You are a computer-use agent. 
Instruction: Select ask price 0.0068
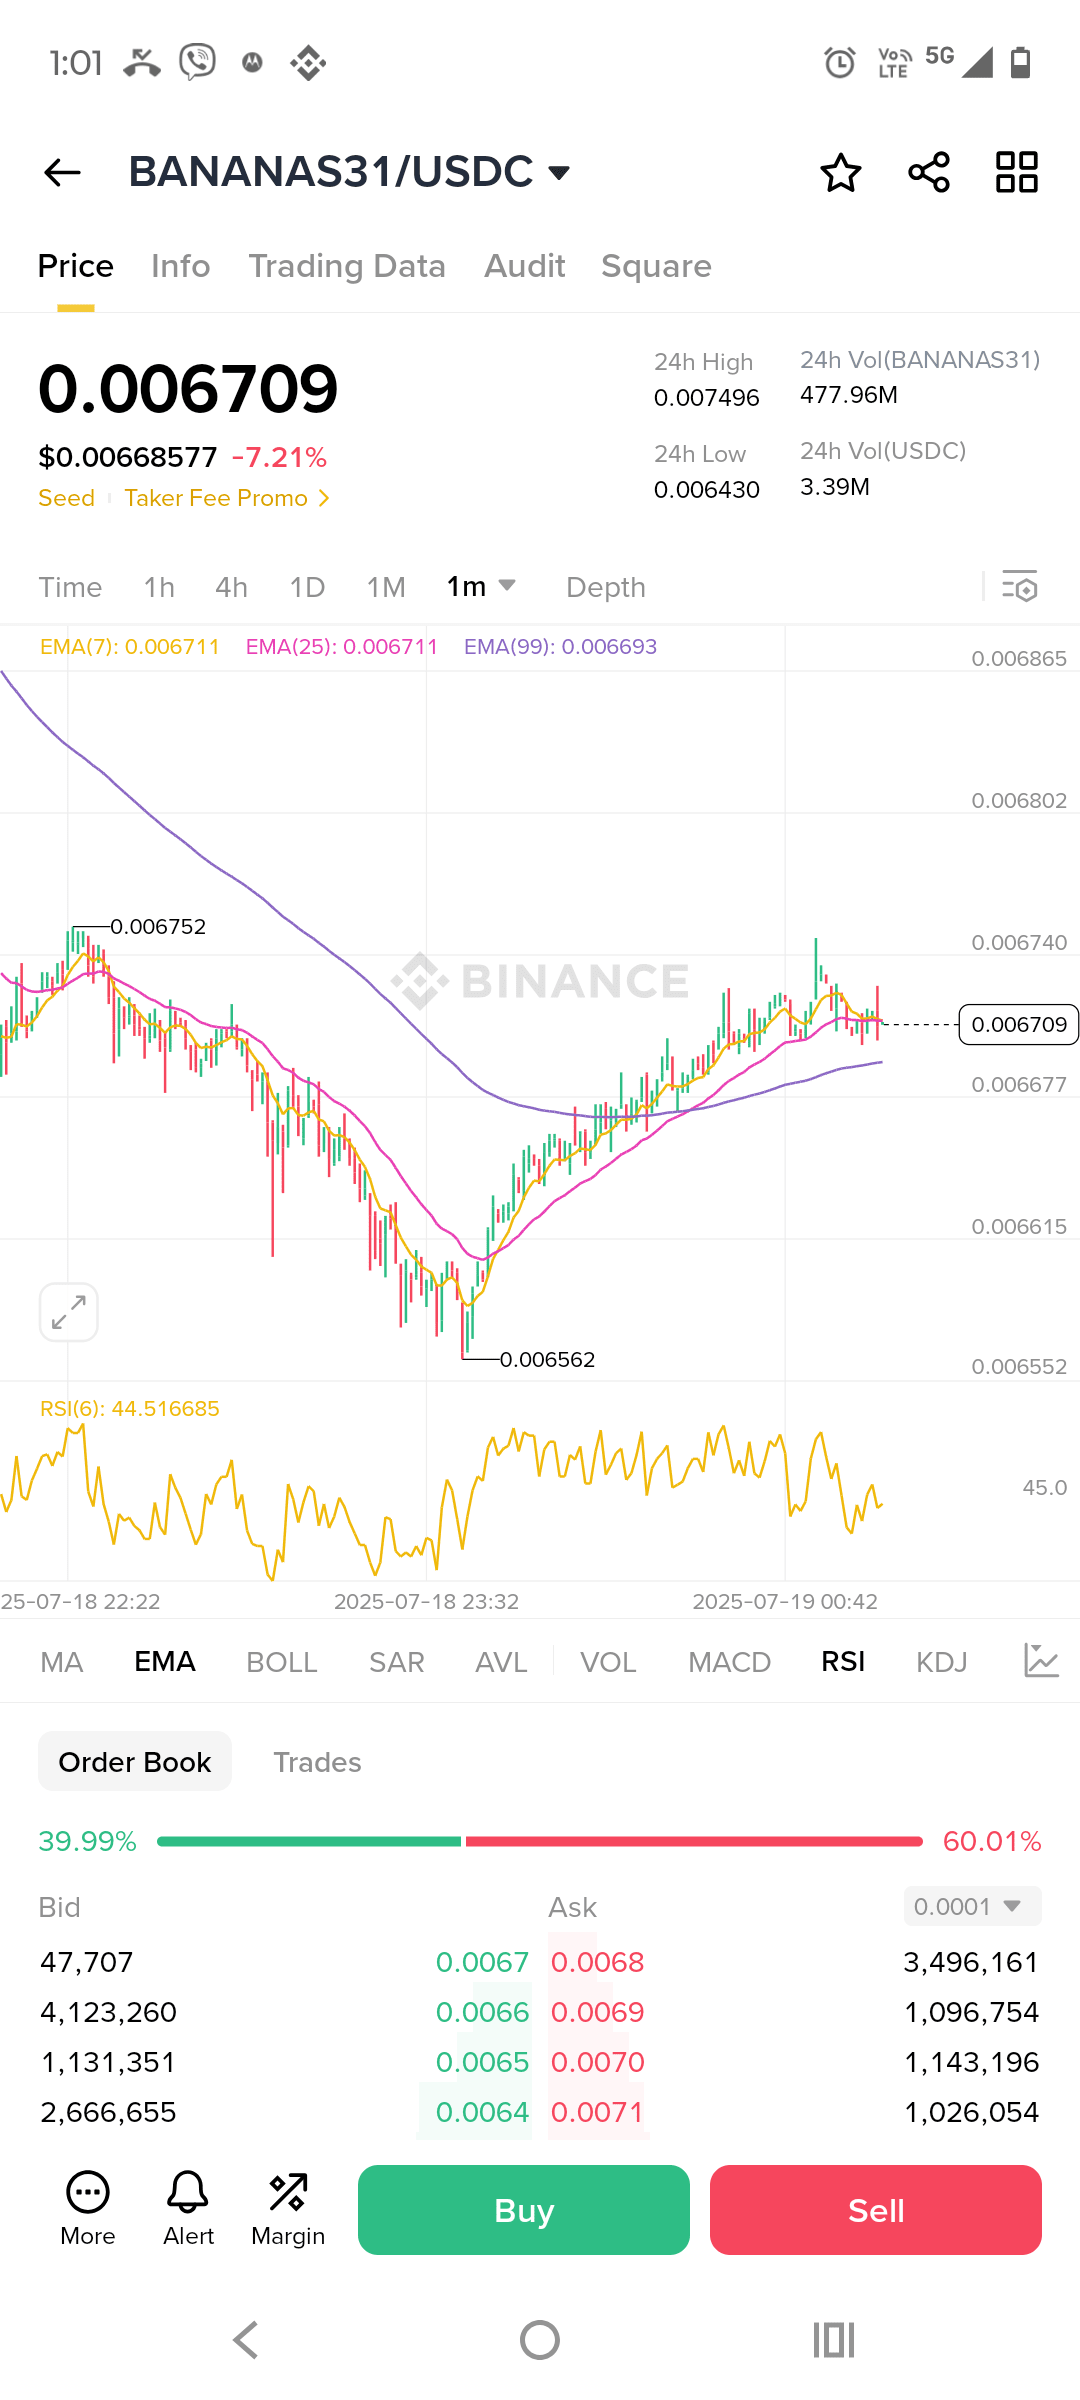[598, 1962]
